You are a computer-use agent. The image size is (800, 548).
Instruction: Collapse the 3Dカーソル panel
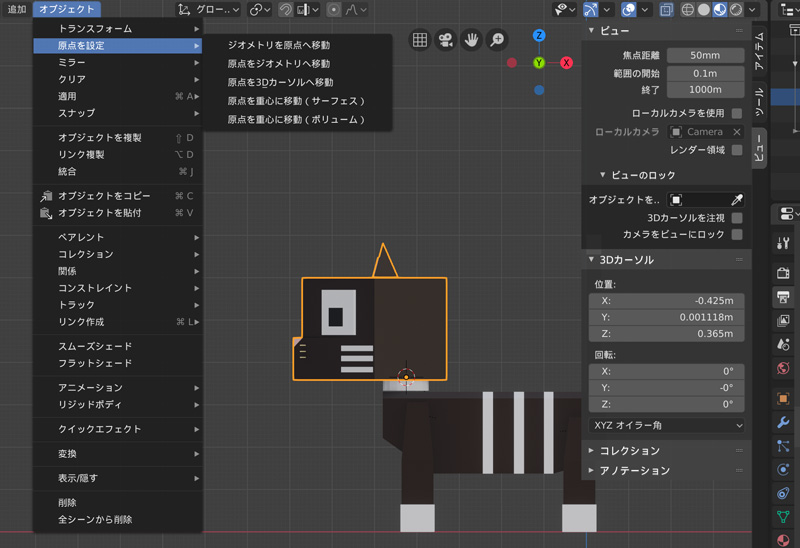(x=625, y=260)
